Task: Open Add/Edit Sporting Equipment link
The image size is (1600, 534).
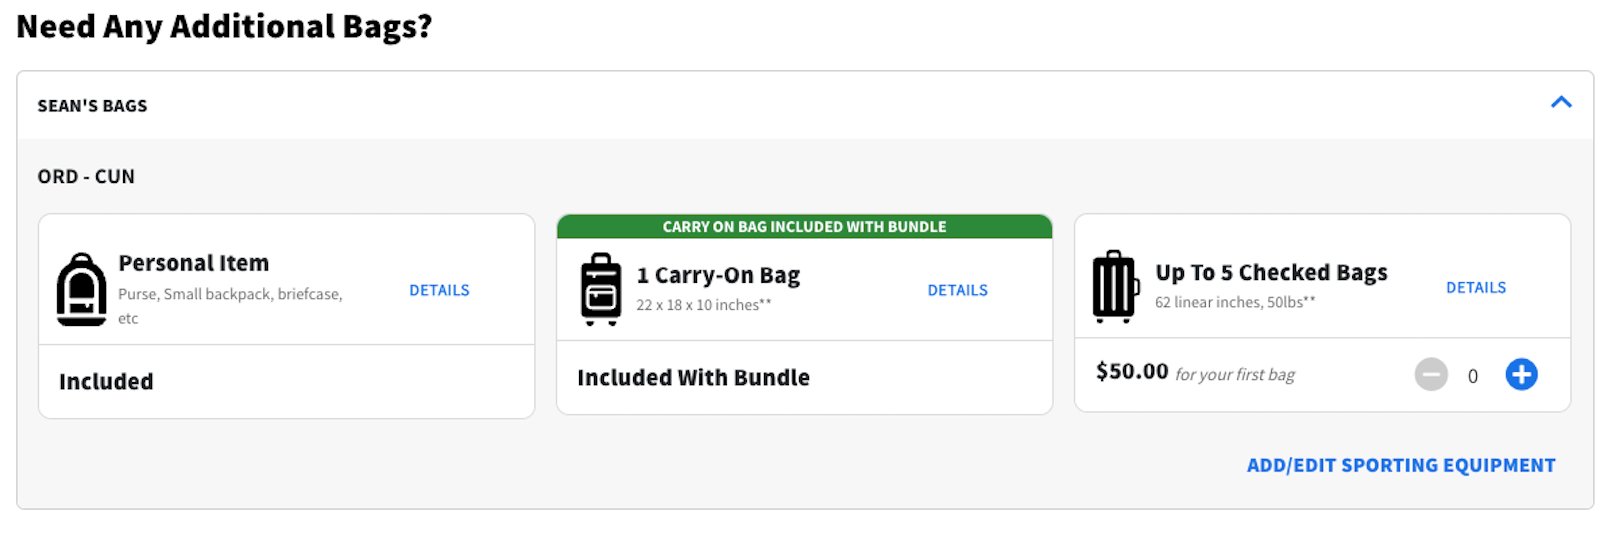Action: tap(1400, 465)
